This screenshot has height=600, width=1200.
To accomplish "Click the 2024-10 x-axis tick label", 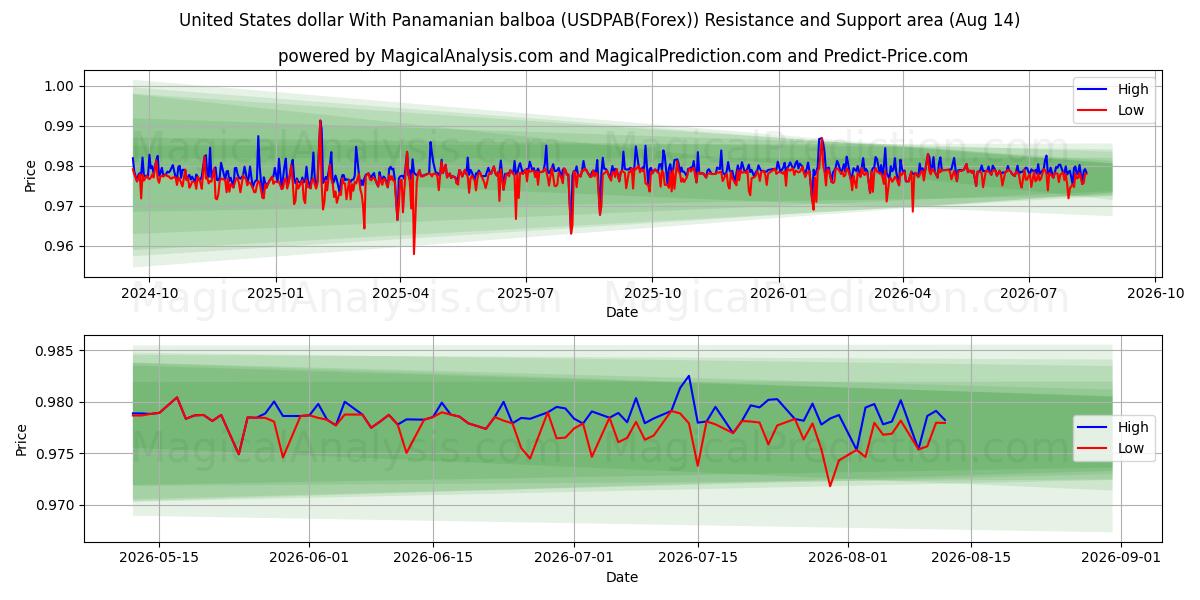I will click(149, 294).
